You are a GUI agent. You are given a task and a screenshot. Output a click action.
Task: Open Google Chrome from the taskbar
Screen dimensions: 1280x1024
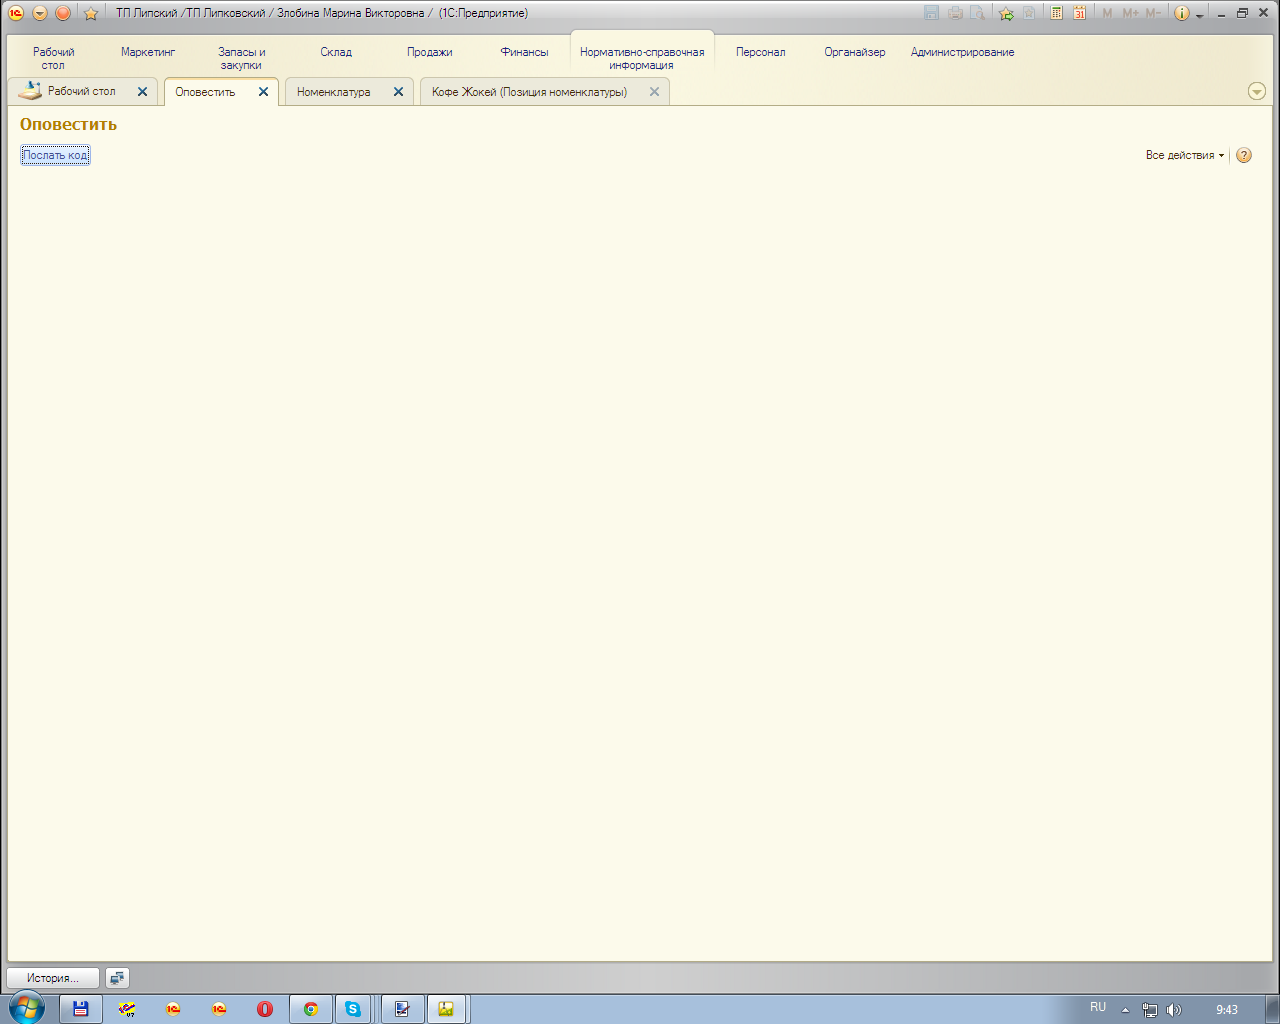311,1009
